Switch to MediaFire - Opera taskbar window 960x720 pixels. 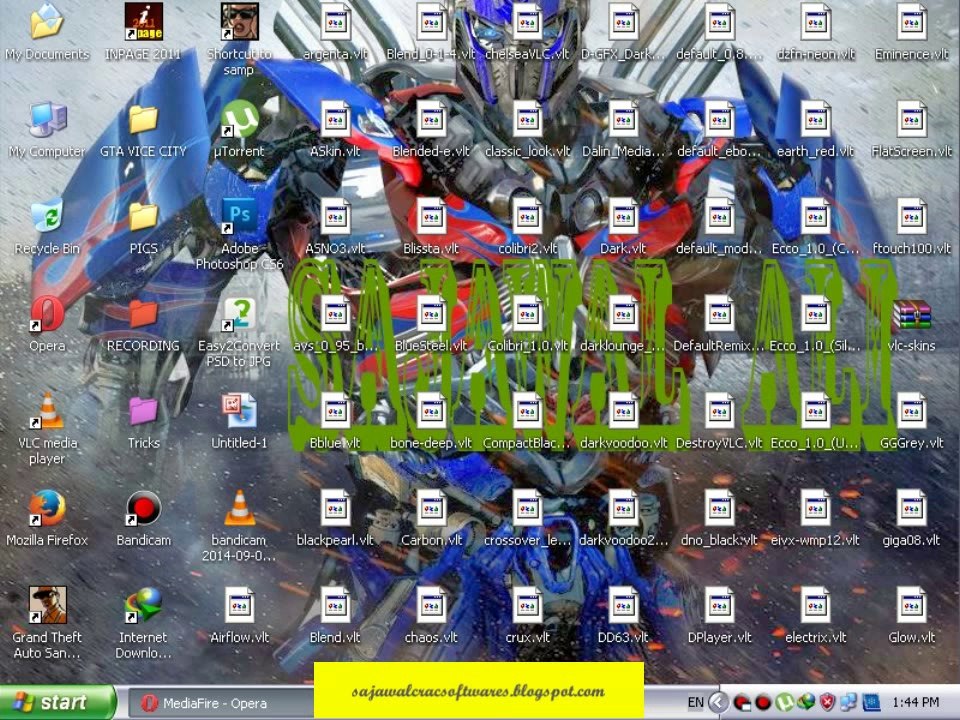[x=220, y=703]
